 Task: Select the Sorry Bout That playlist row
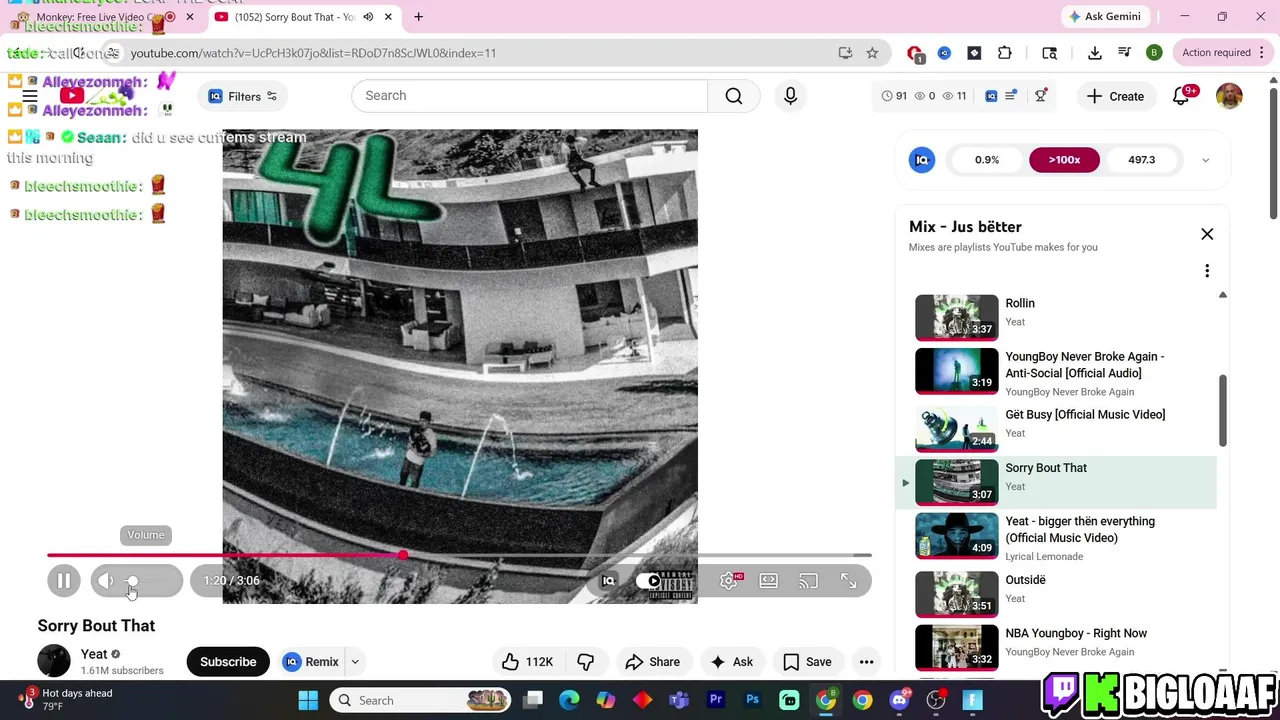point(1056,482)
